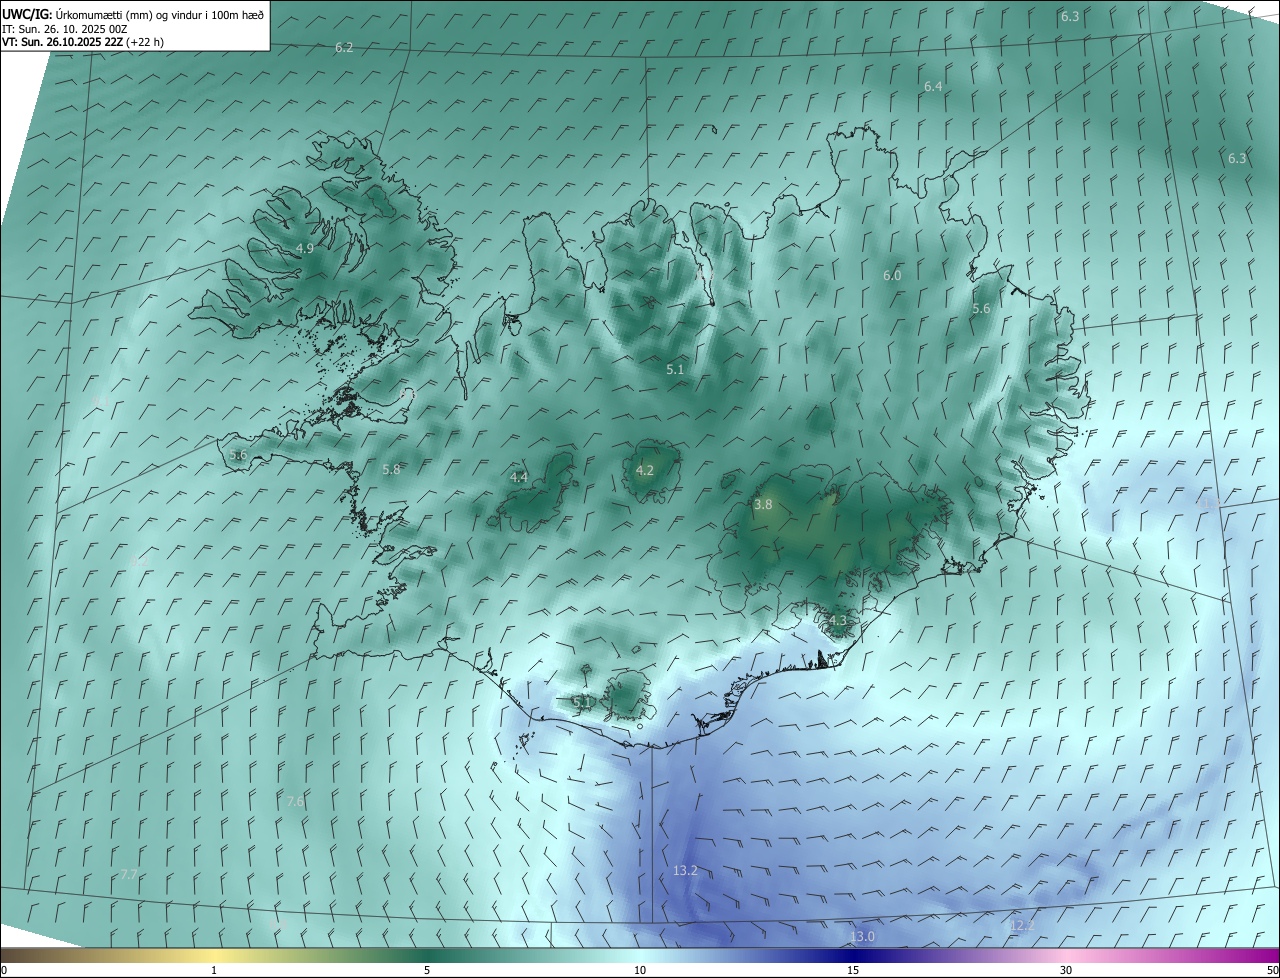This screenshot has height=978, width=1280.
Task: Click the 6.0 value in northeast Iceland
Action: 892,275
